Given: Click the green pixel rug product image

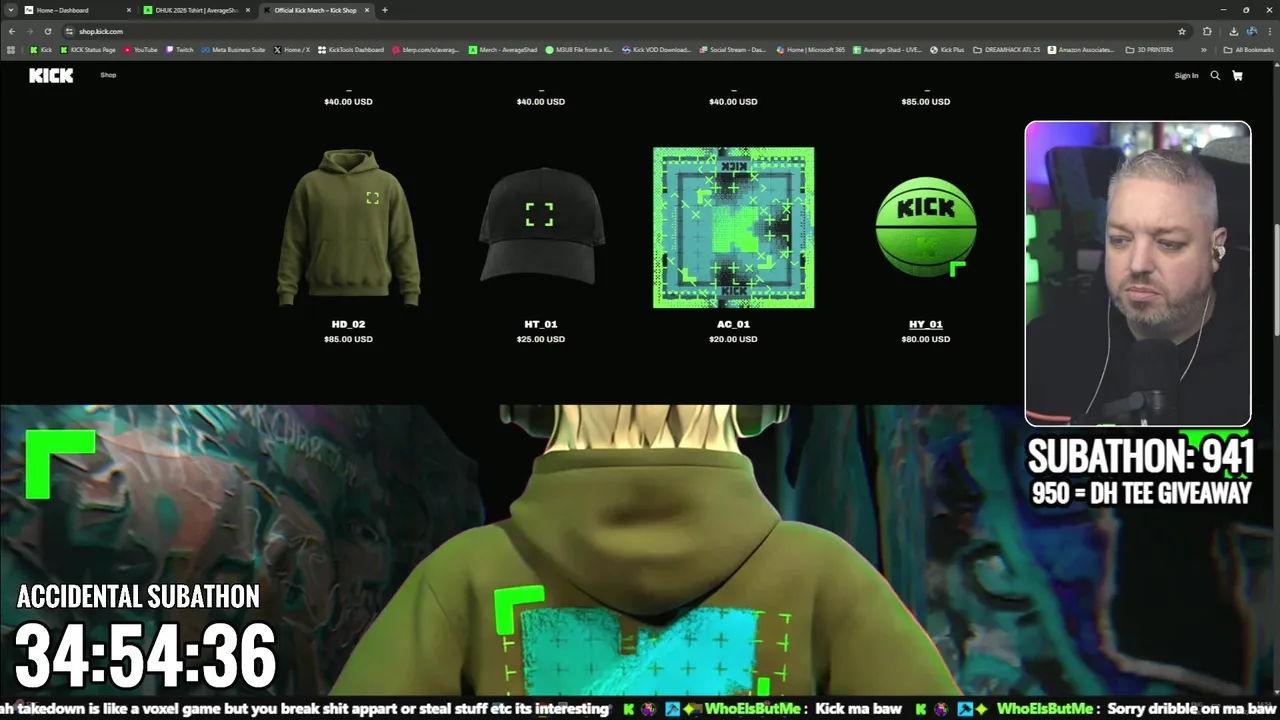Looking at the screenshot, I should (x=733, y=228).
